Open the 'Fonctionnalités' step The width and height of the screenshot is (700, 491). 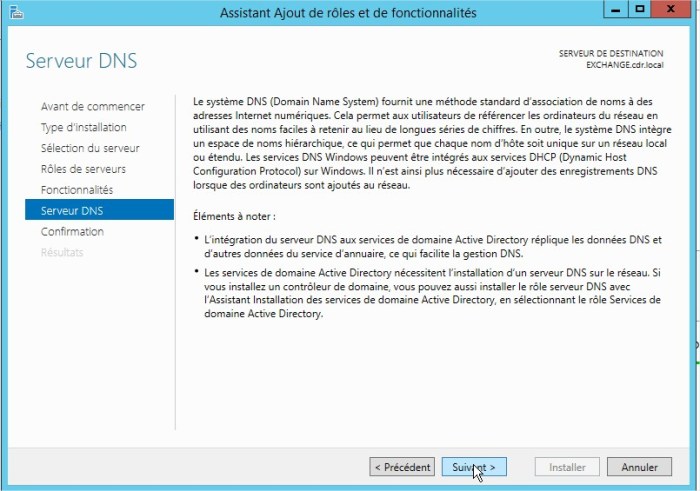[x=77, y=190]
